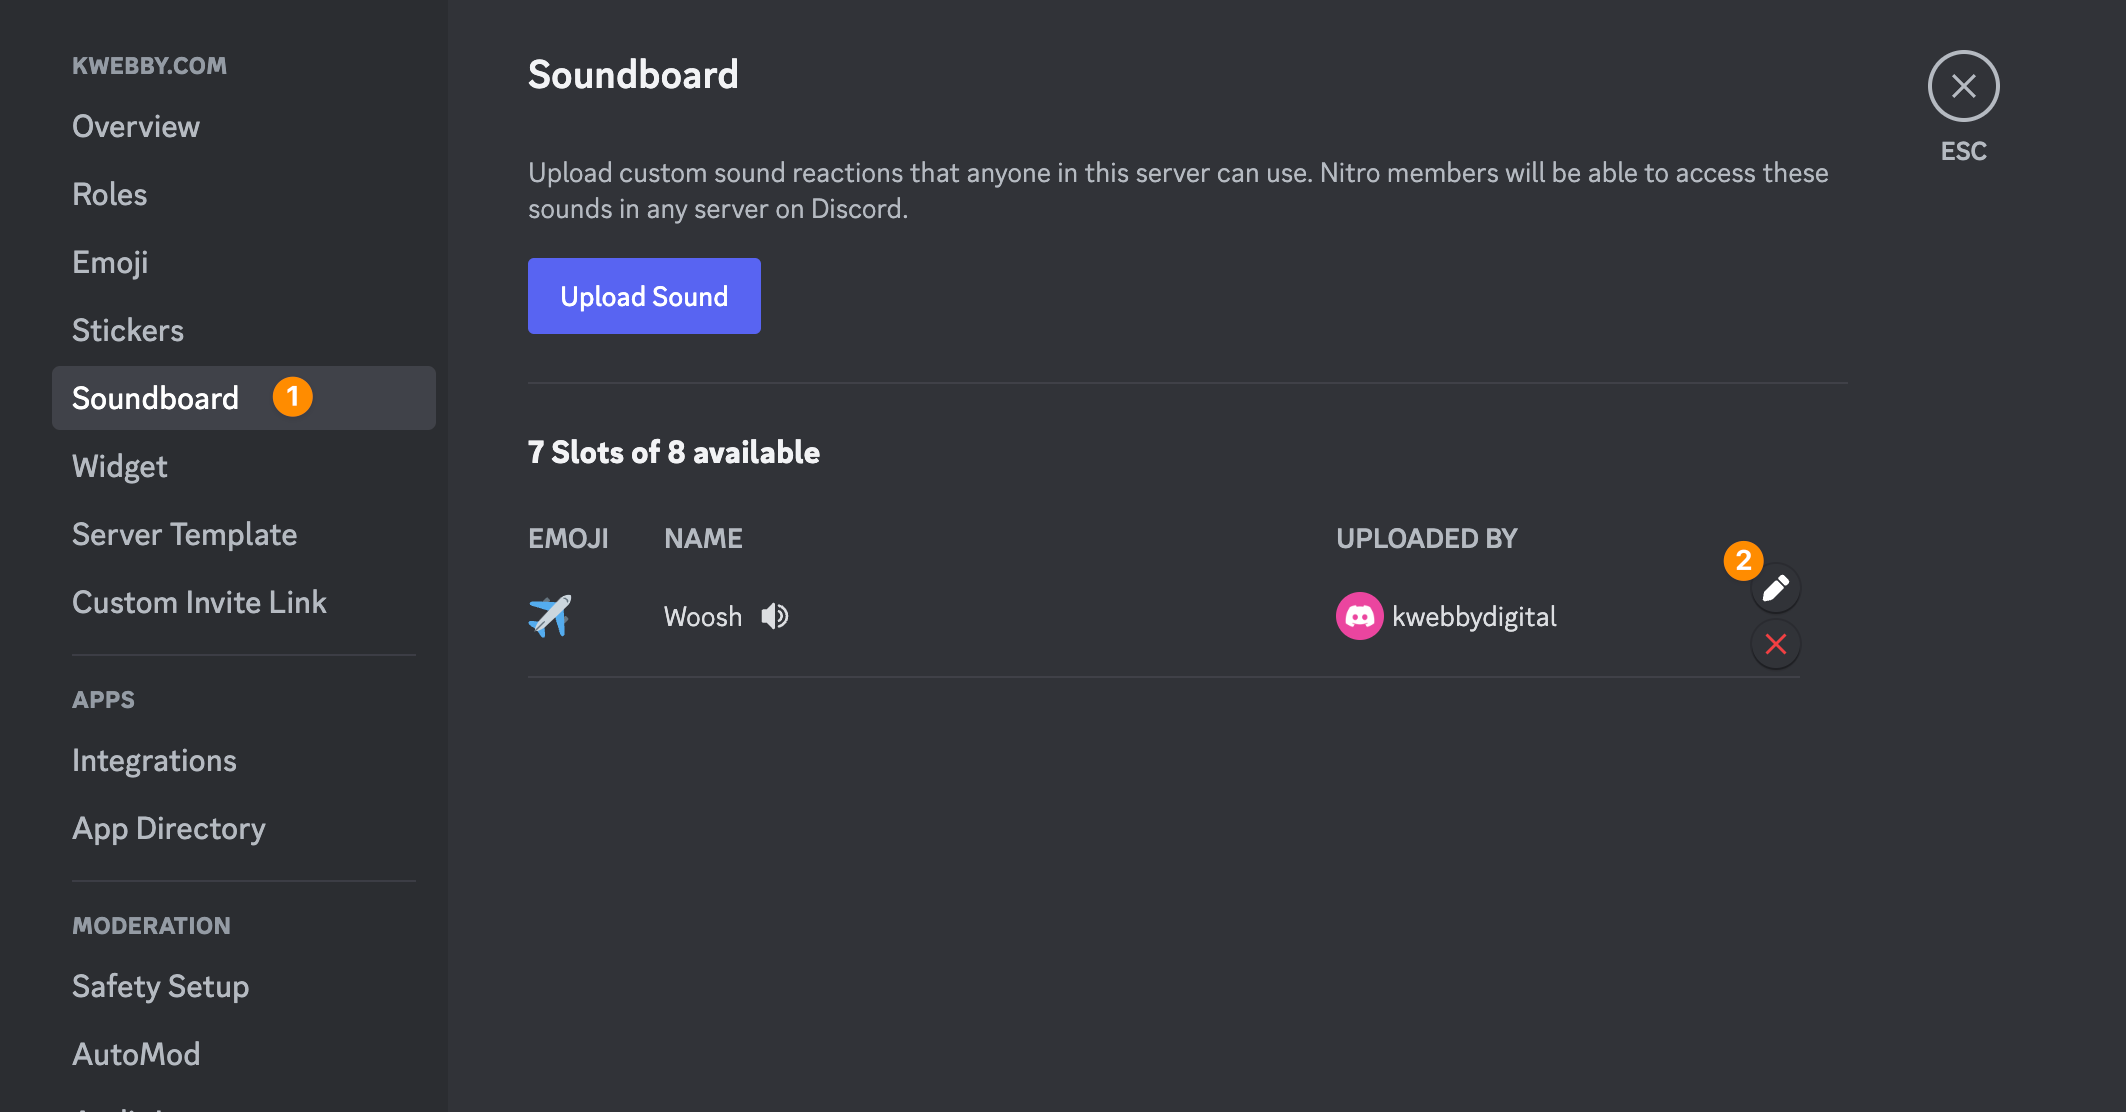
Task: Click the delete X icon for Woosh
Action: pos(1776,644)
